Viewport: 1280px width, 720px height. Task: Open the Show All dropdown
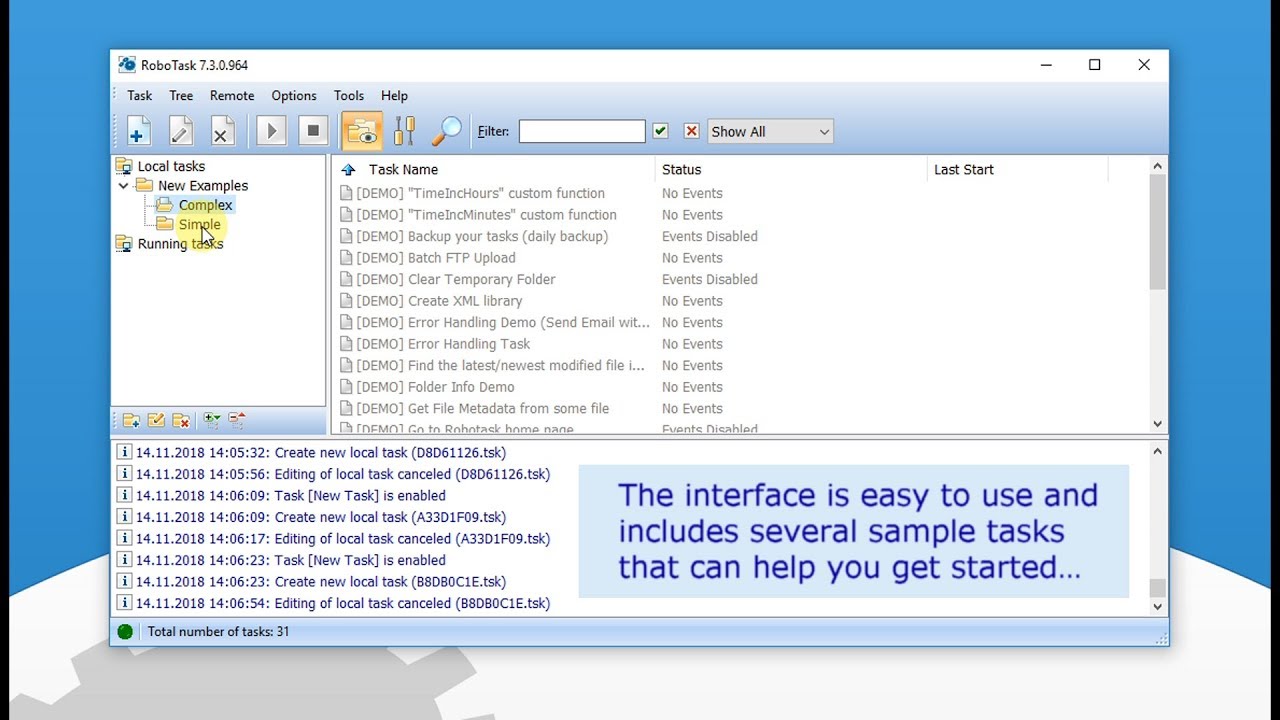pos(770,131)
